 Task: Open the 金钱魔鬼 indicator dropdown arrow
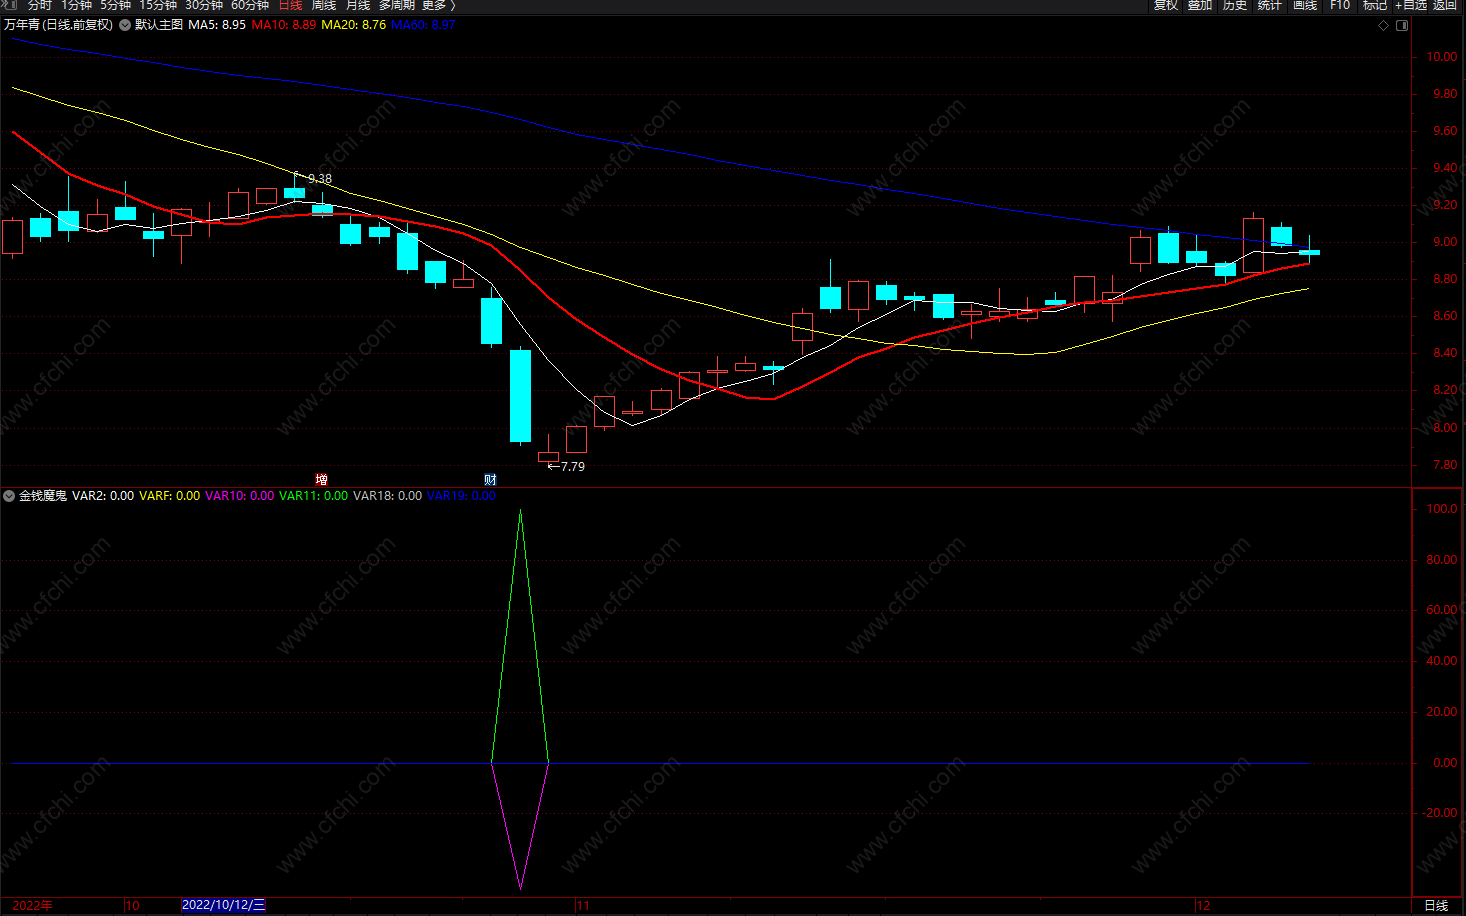[9, 496]
